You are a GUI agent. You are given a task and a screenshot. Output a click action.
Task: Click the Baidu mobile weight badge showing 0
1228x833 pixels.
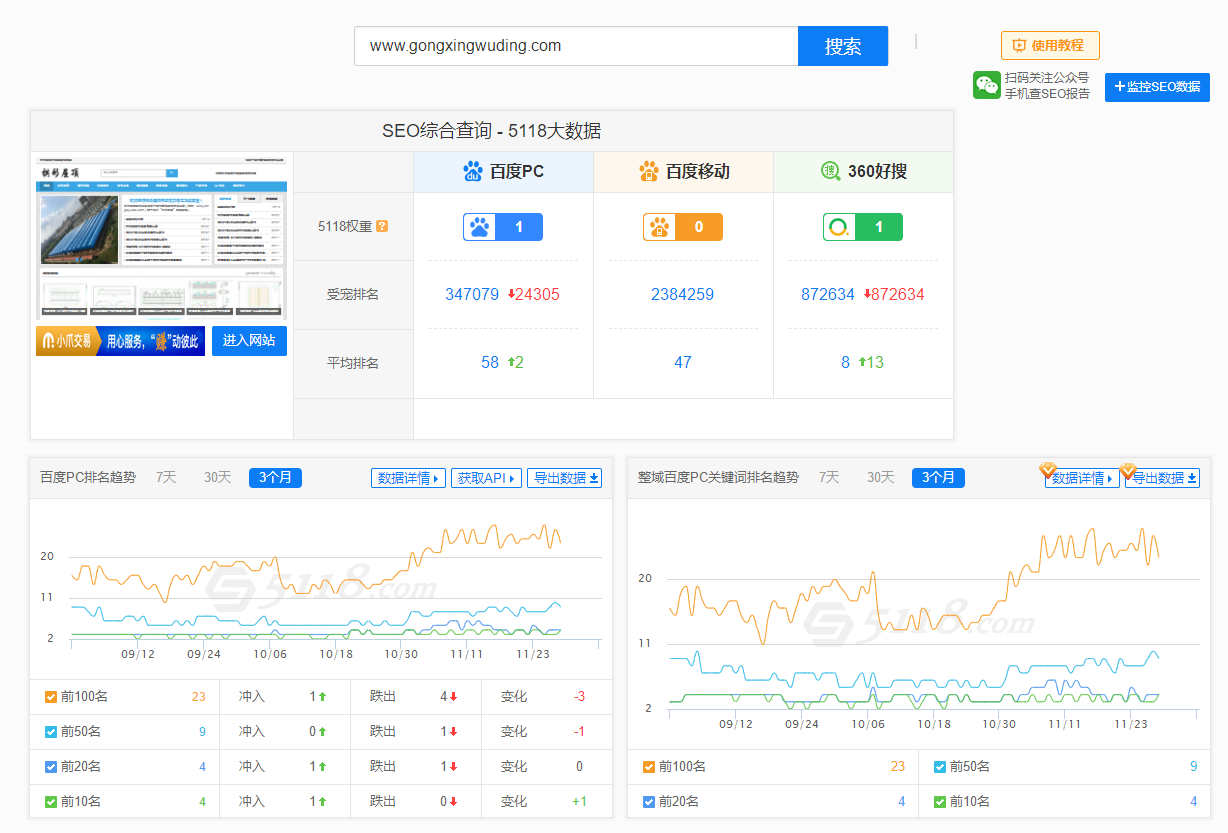pyautogui.click(x=683, y=227)
